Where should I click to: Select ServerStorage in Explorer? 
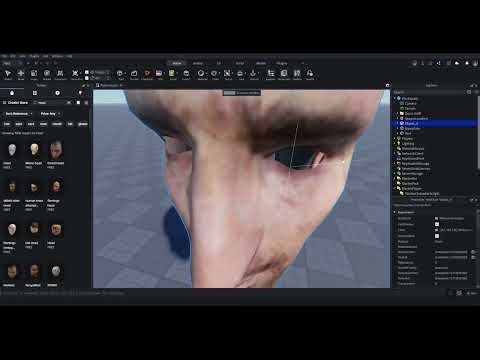pos(412,173)
